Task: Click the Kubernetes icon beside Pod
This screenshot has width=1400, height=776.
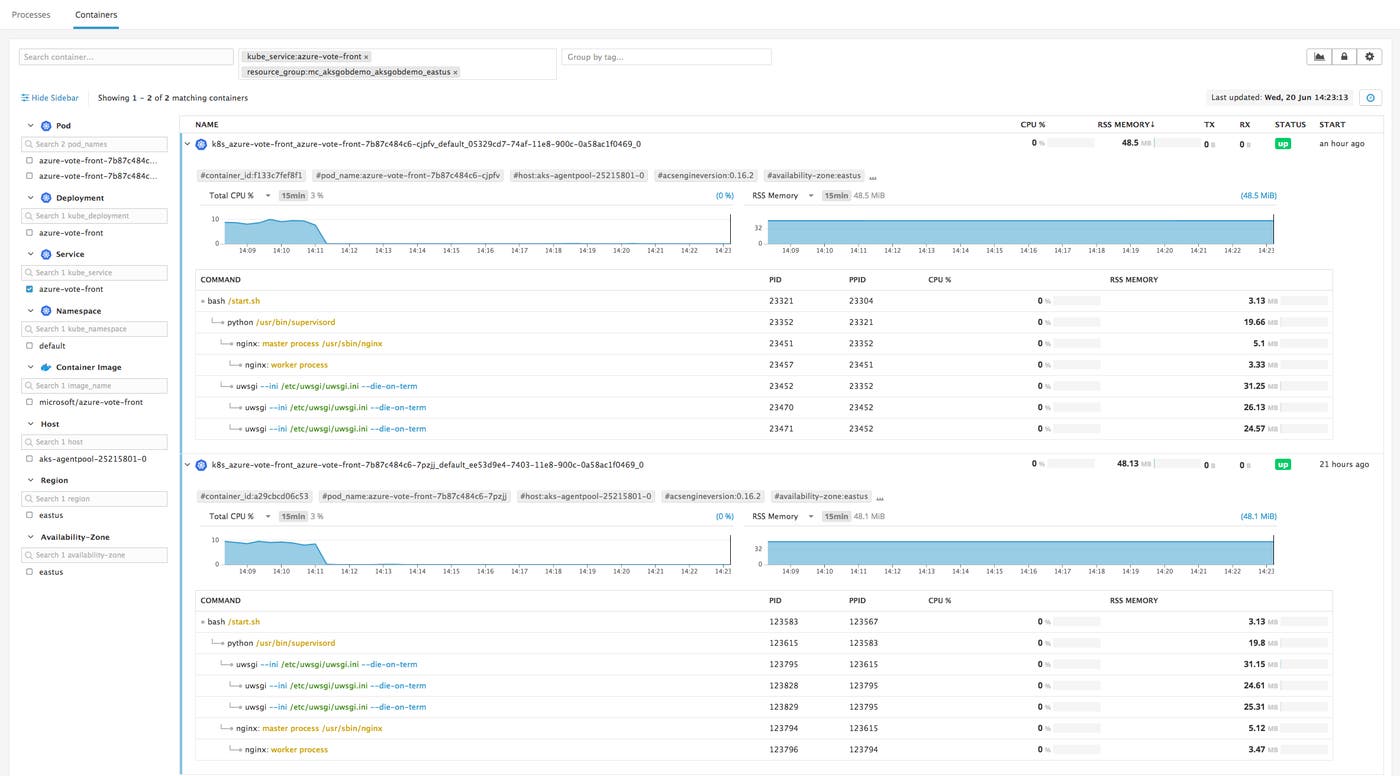Action: (46, 126)
